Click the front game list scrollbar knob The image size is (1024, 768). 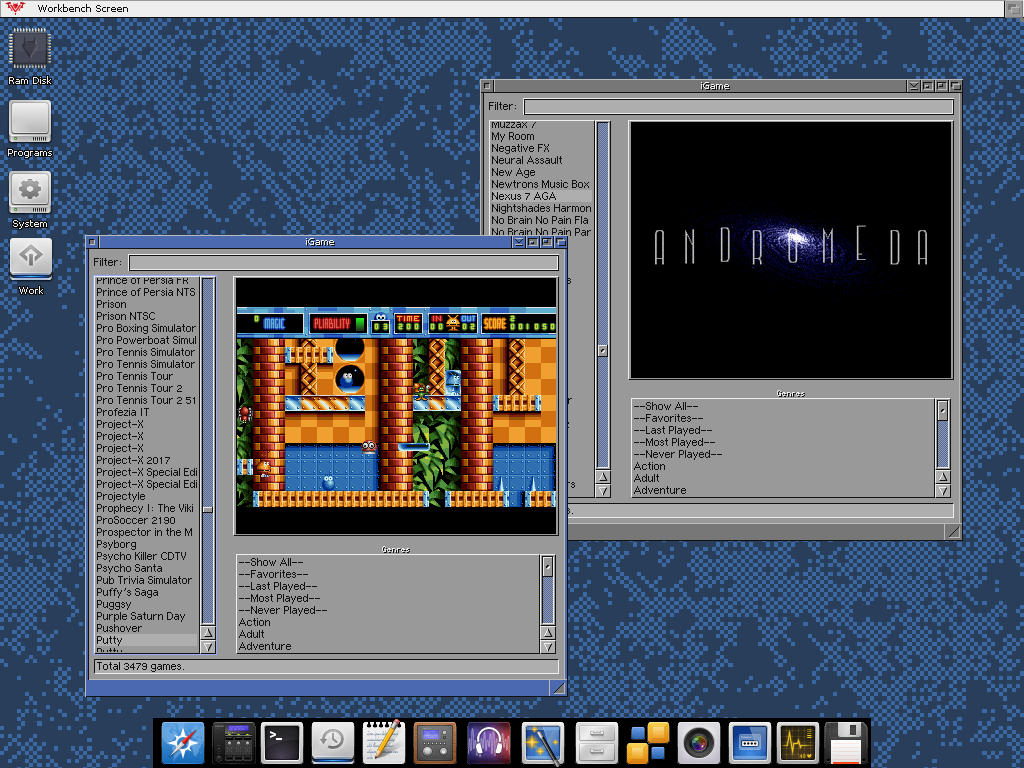coord(208,509)
